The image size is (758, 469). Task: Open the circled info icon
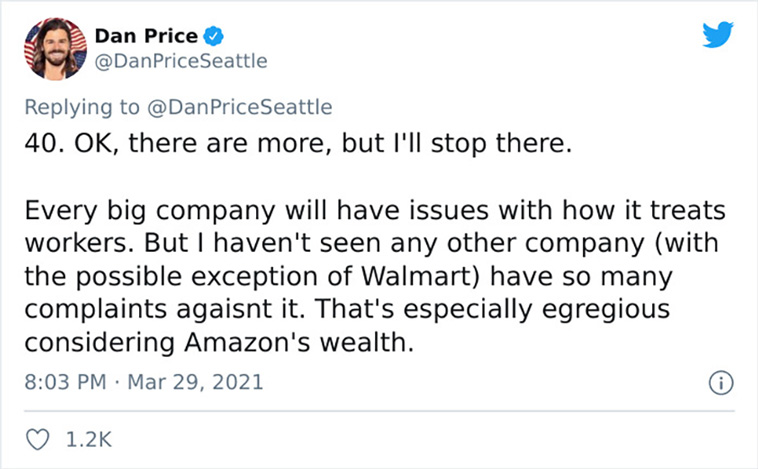721,383
